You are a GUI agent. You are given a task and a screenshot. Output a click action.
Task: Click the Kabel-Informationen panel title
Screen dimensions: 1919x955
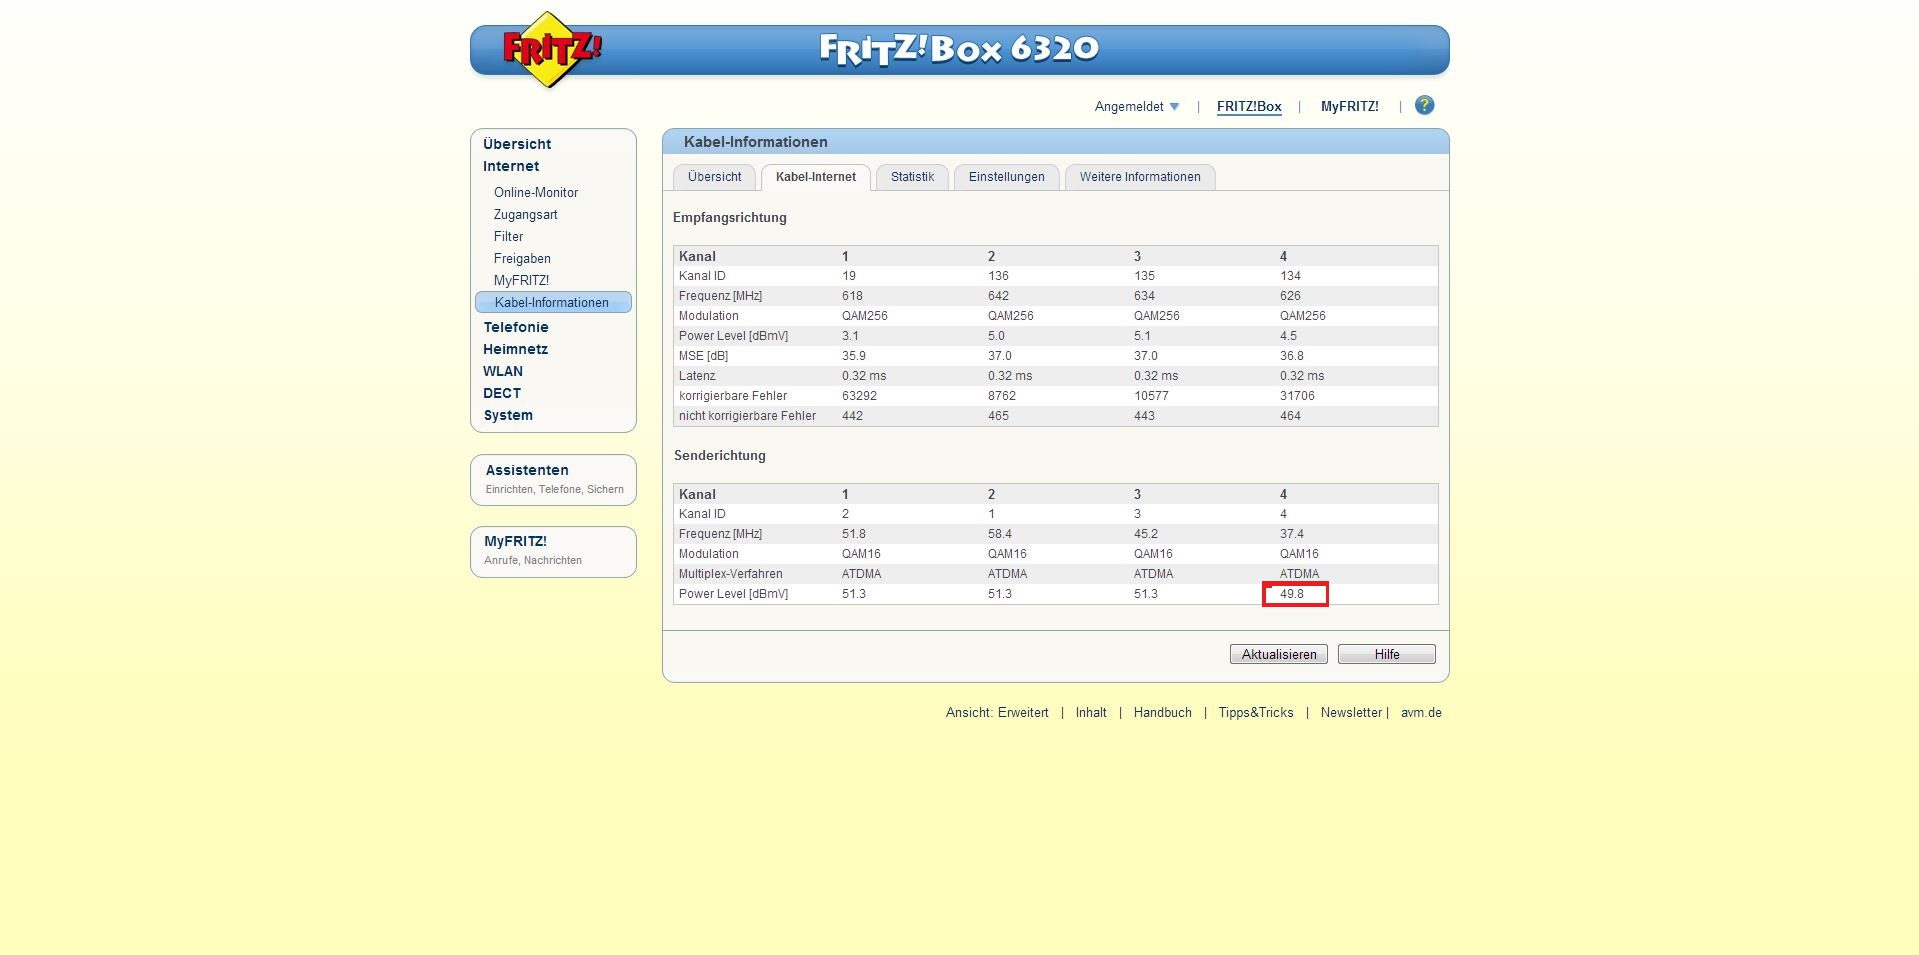coord(756,142)
